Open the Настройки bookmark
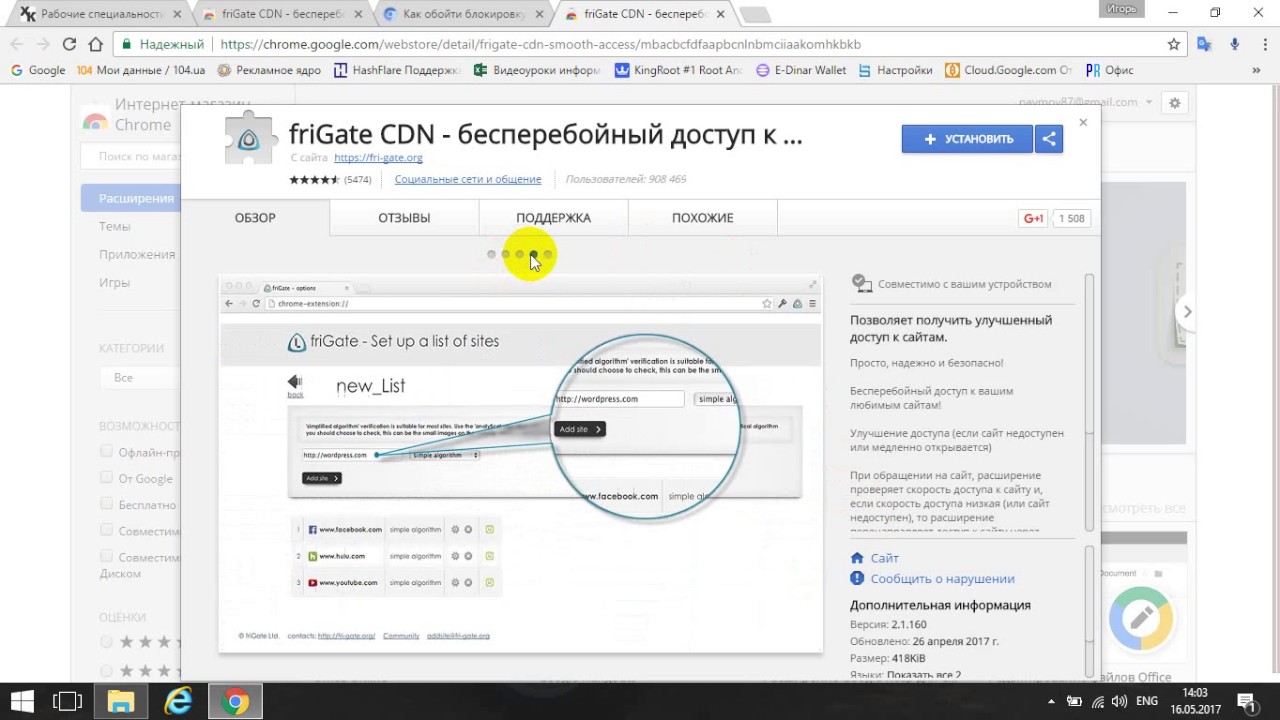1280x720 pixels. tap(895, 71)
